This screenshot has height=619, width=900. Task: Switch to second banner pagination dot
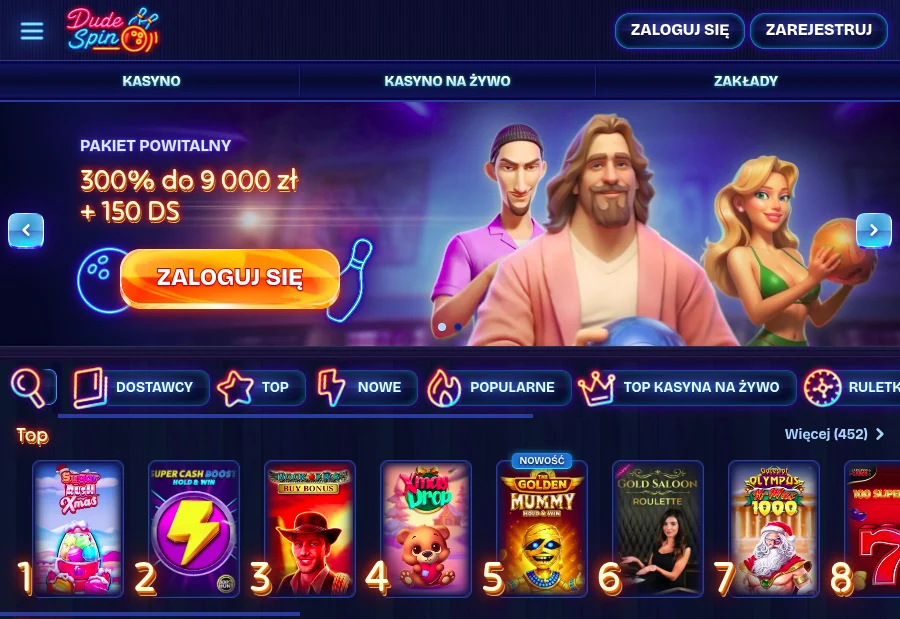click(x=458, y=327)
